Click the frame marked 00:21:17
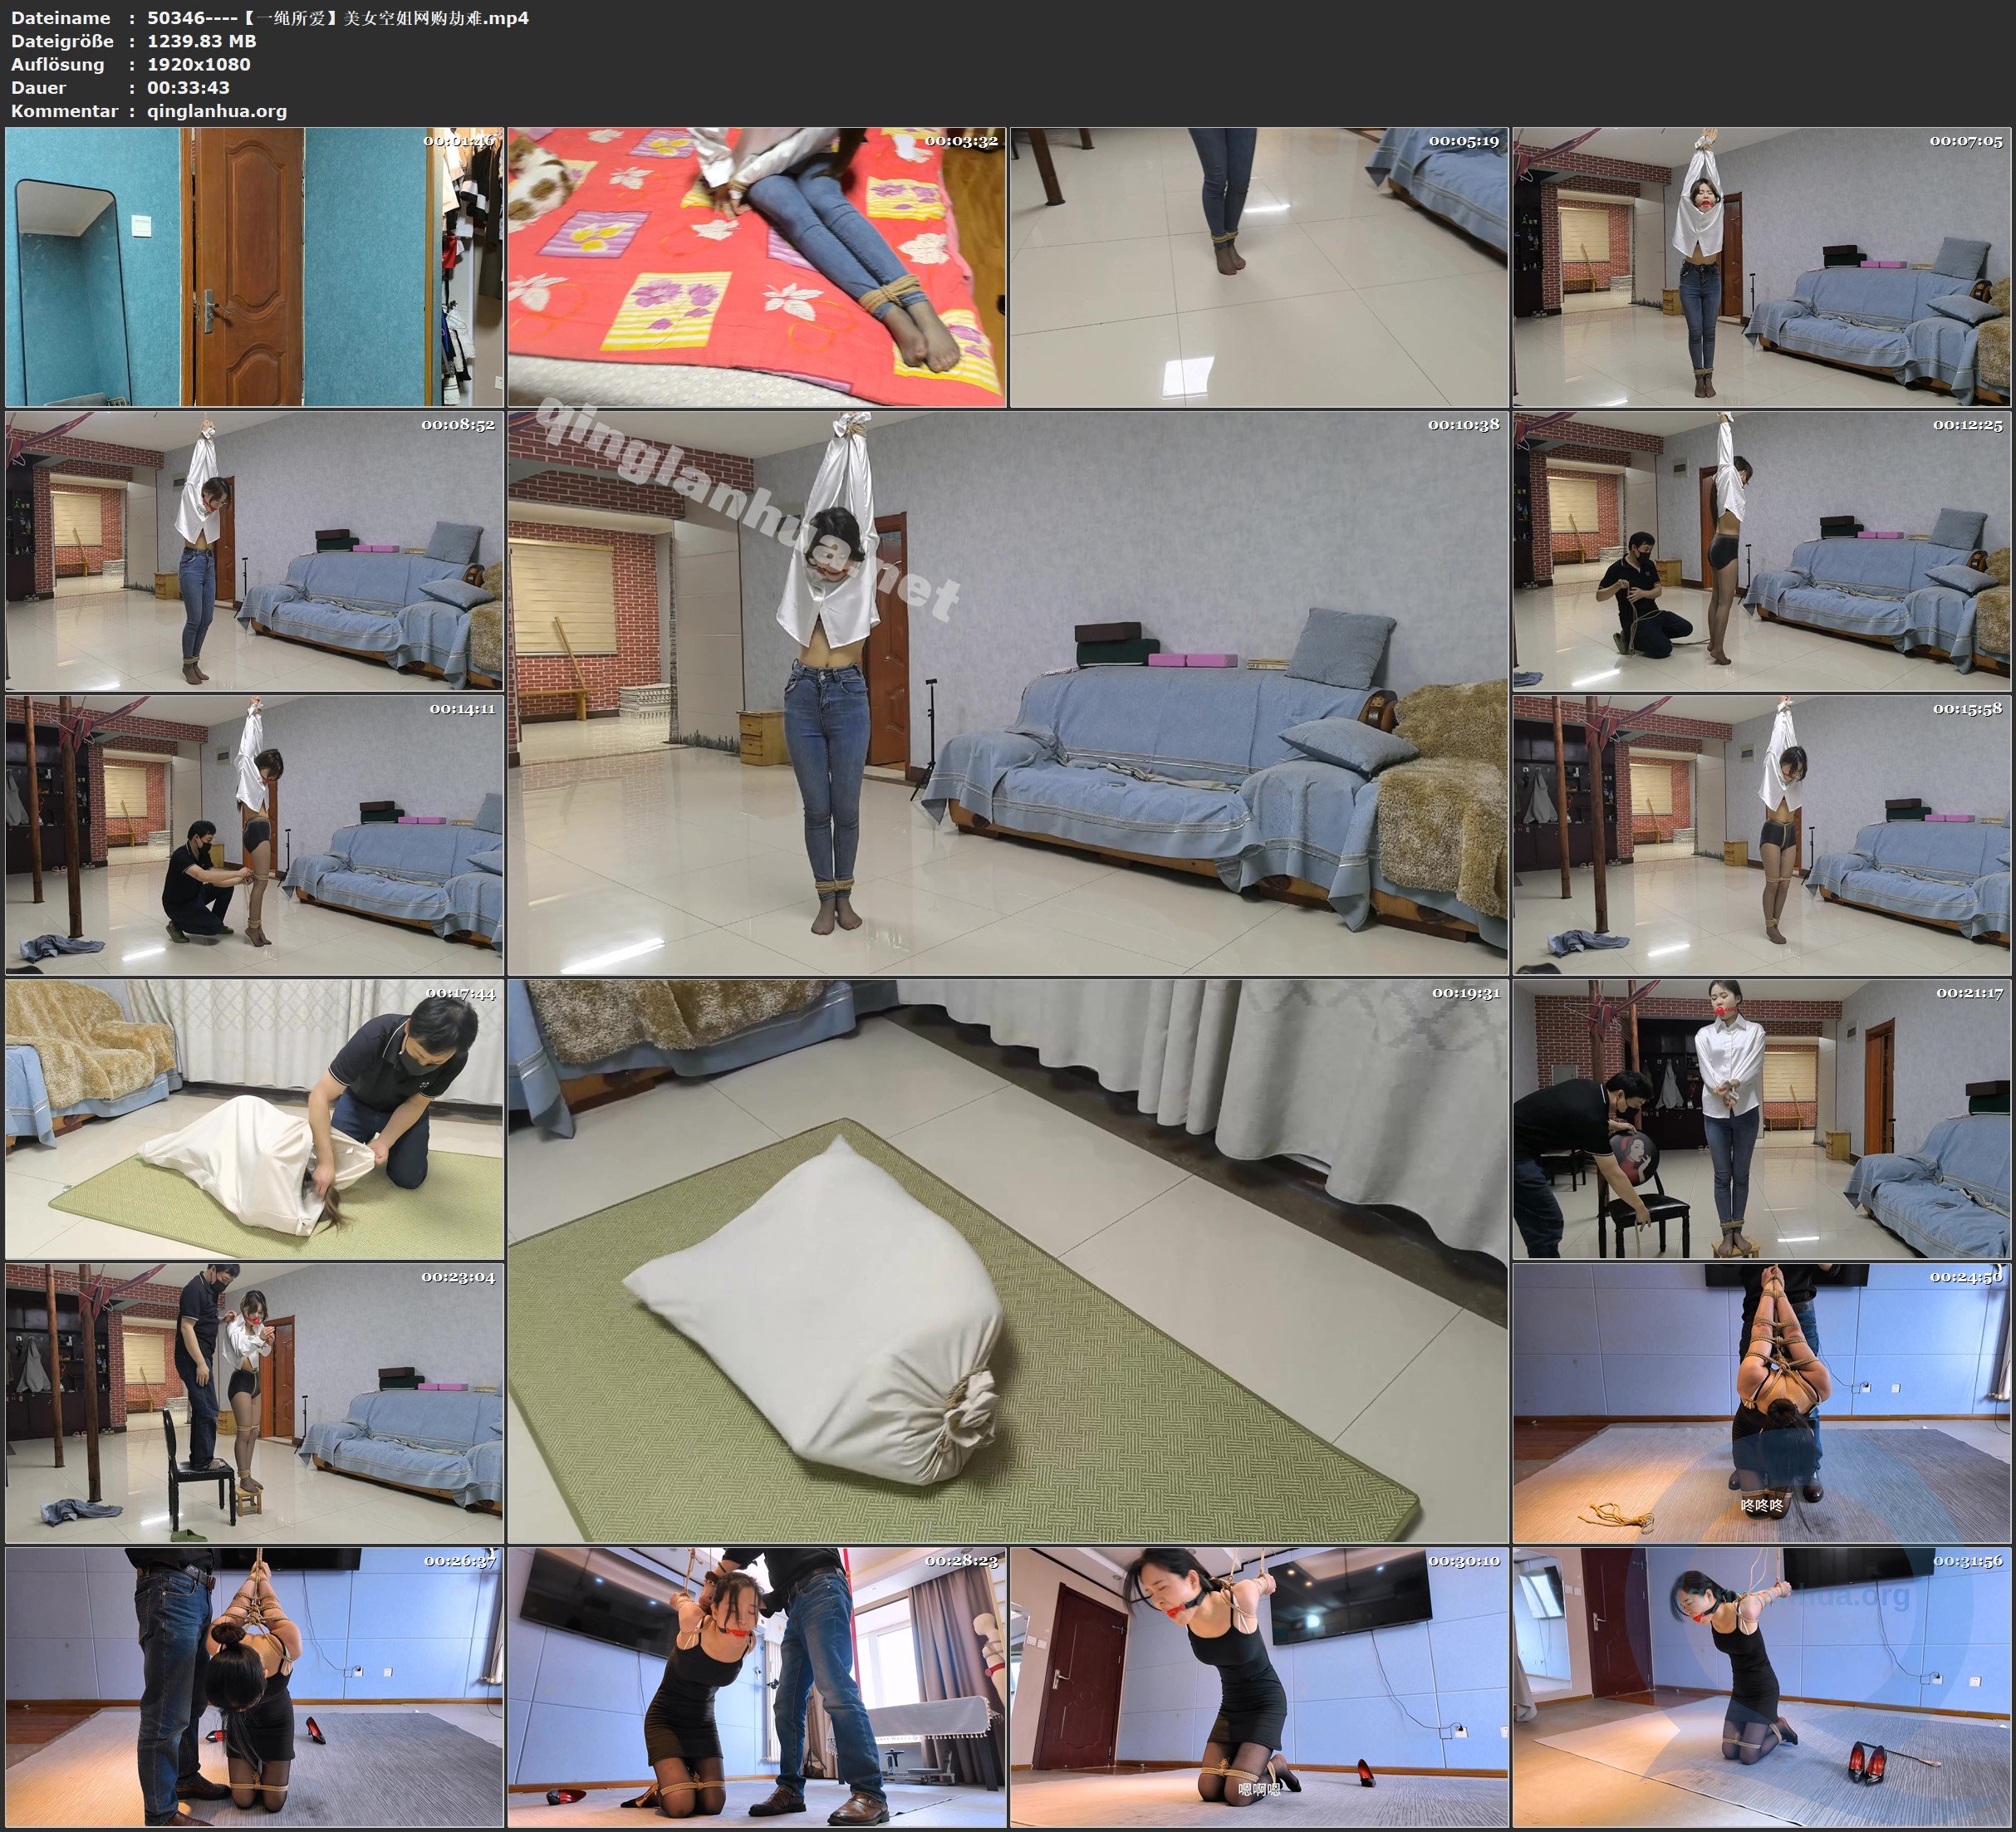 coord(1761,1119)
